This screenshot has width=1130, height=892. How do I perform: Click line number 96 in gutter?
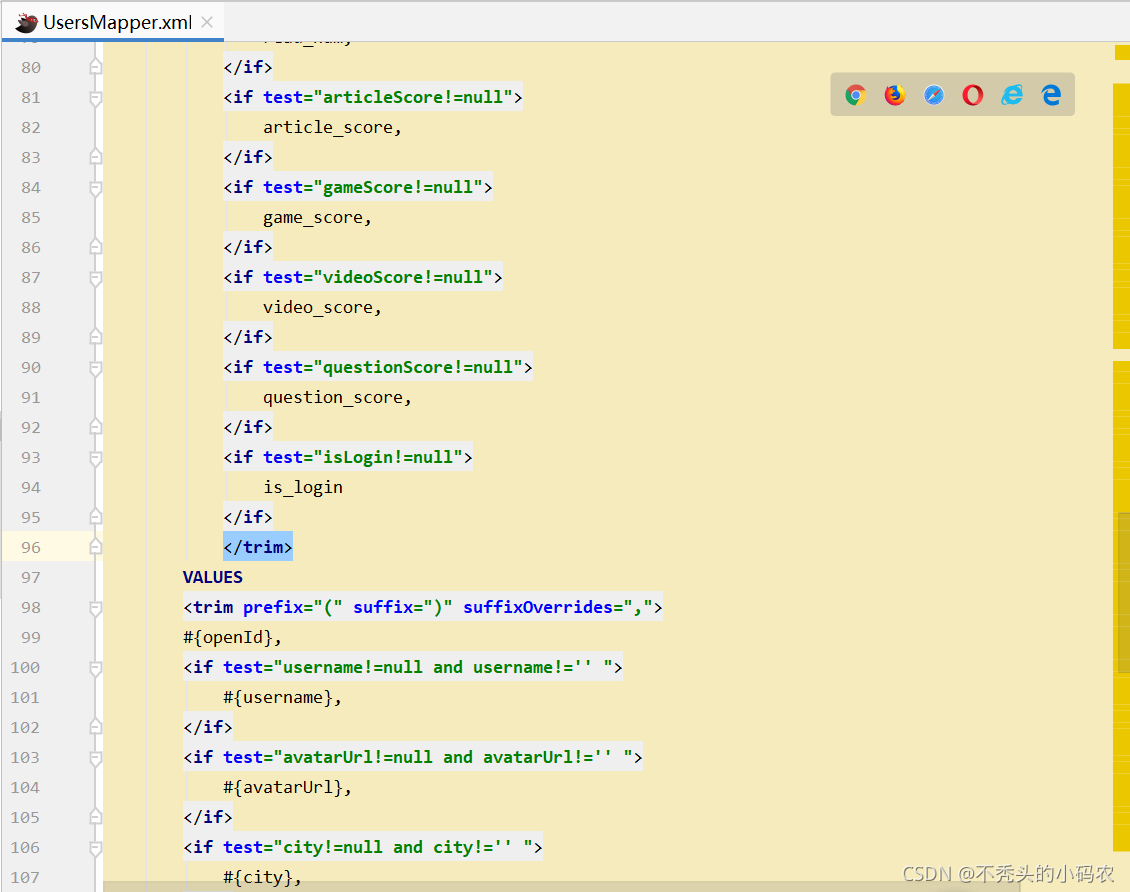click(x=31, y=548)
